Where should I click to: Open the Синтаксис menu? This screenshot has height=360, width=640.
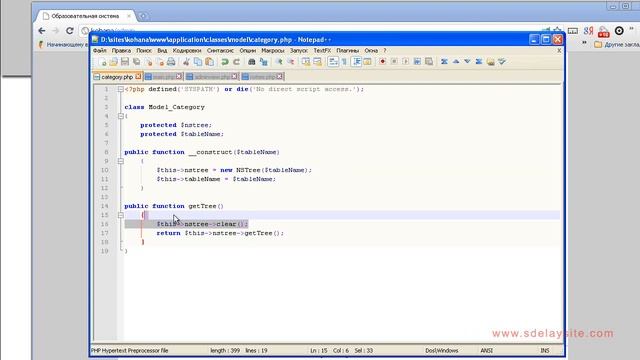click(x=220, y=51)
